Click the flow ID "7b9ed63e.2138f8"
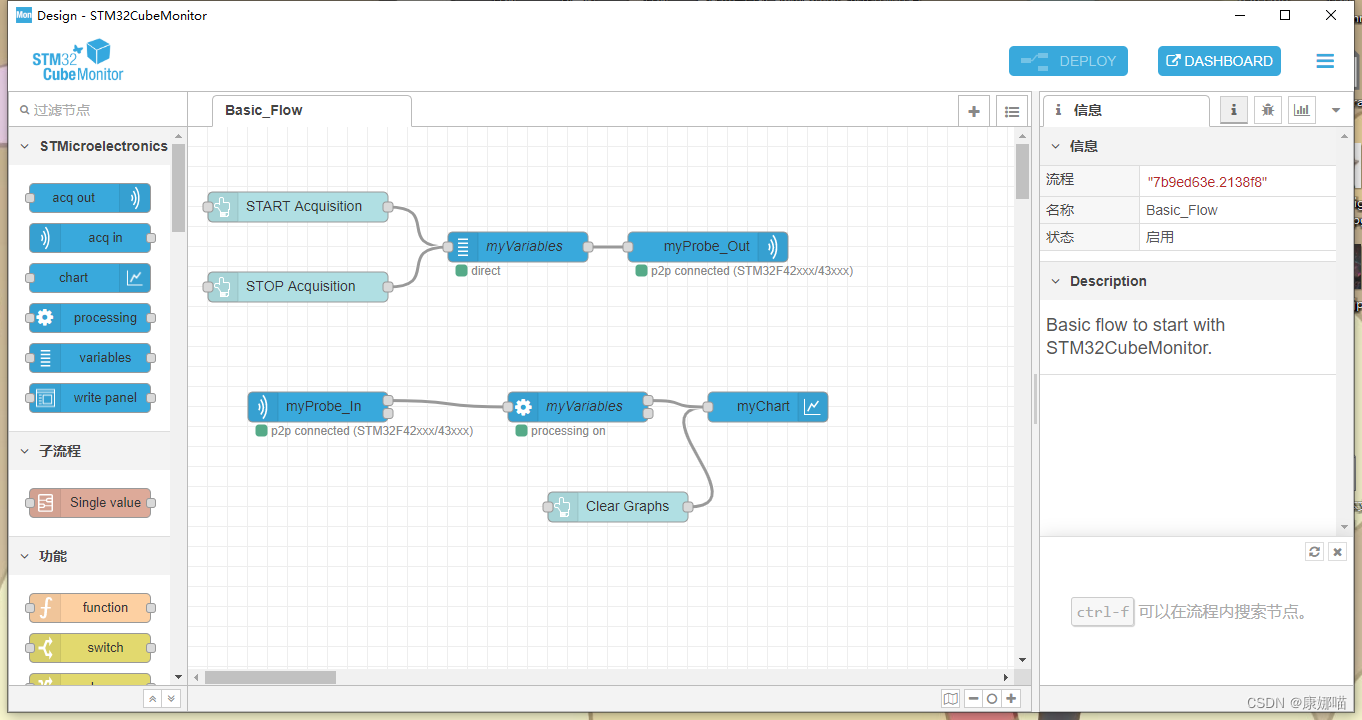1362x720 pixels. click(1207, 181)
